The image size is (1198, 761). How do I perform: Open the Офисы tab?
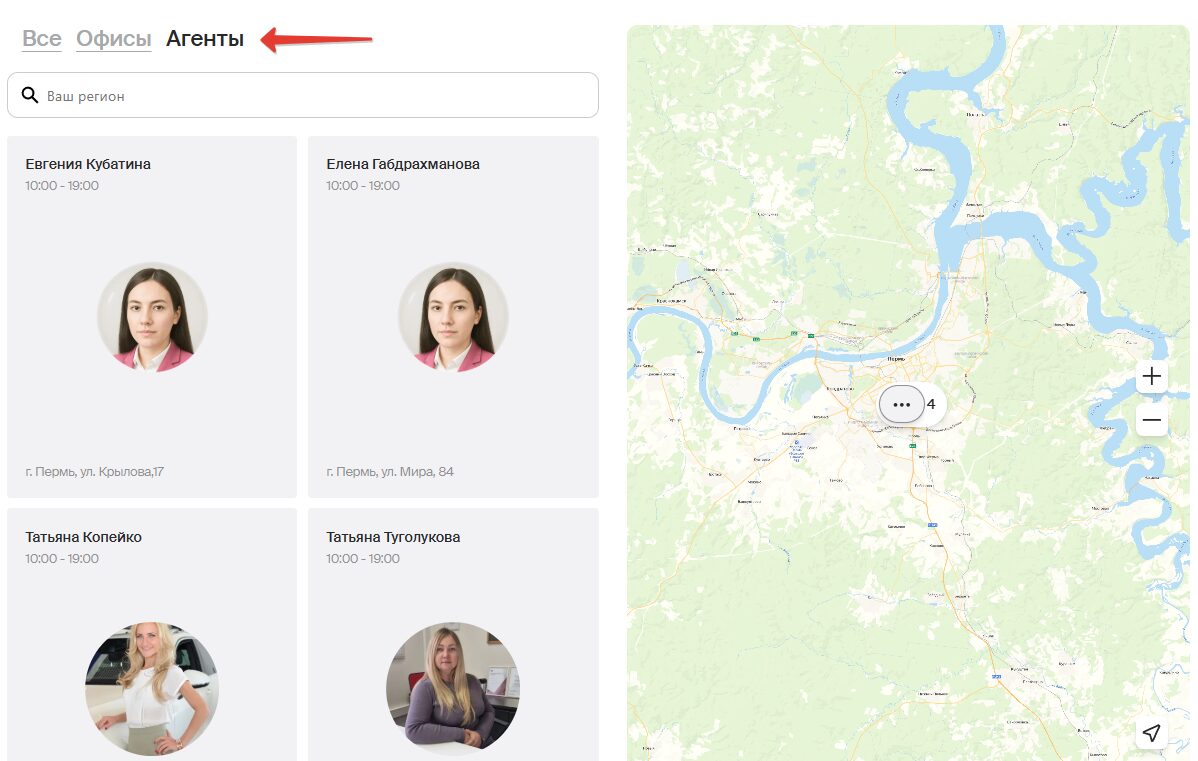coord(114,39)
